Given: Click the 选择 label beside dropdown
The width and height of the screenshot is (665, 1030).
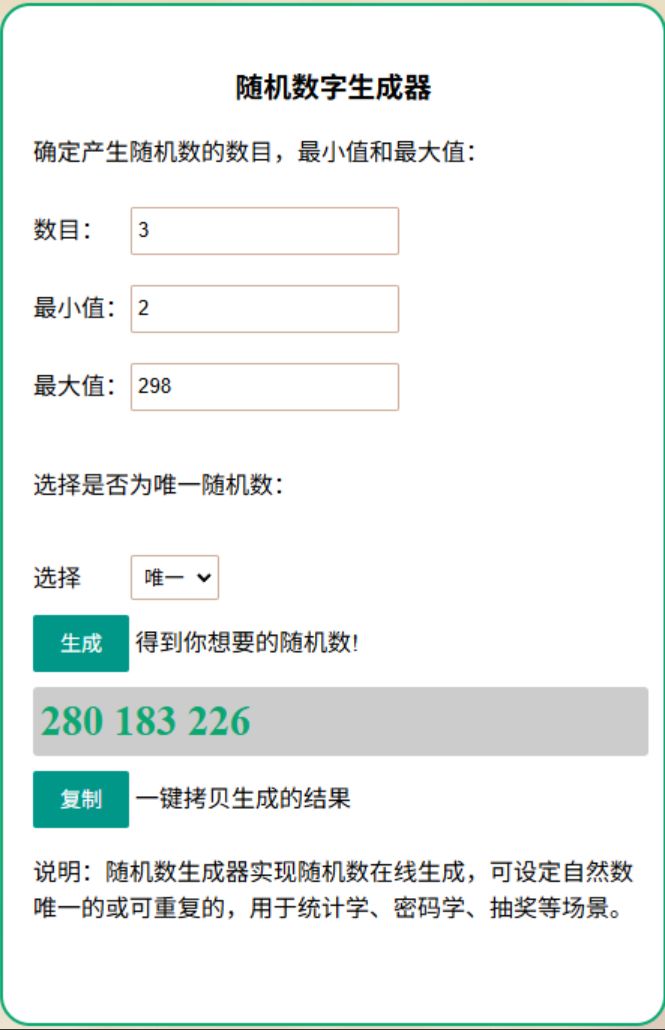Looking at the screenshot, I should [57, 578].
